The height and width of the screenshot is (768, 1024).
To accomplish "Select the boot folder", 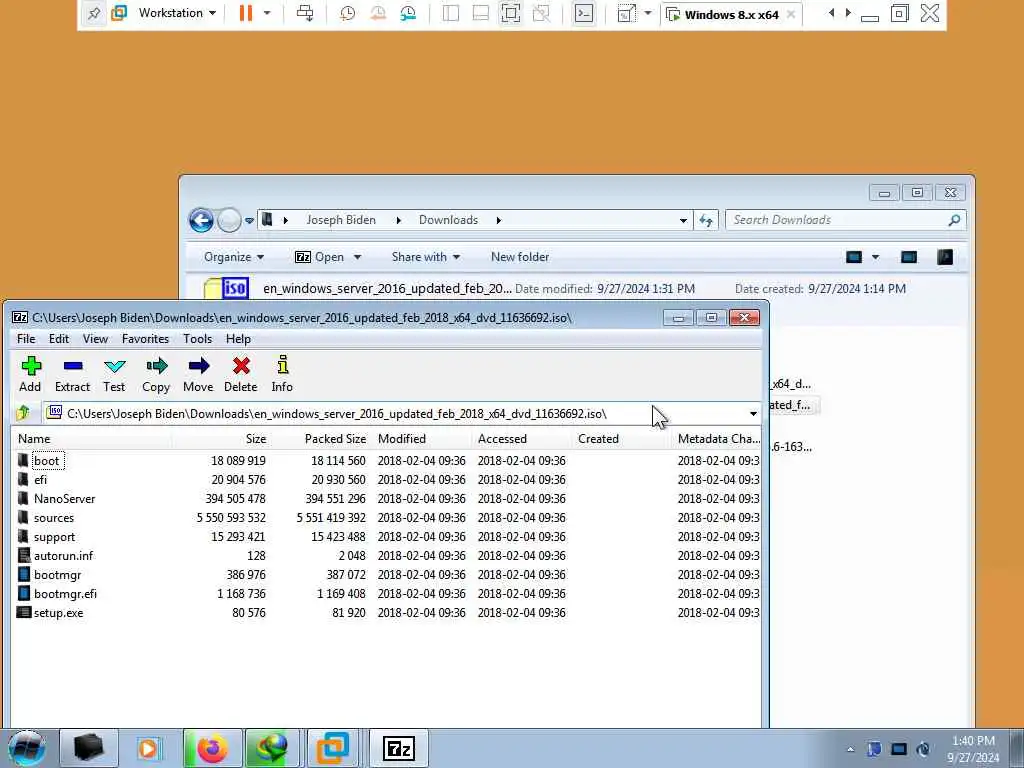I will pyautogui.click(x=46, y=461).
